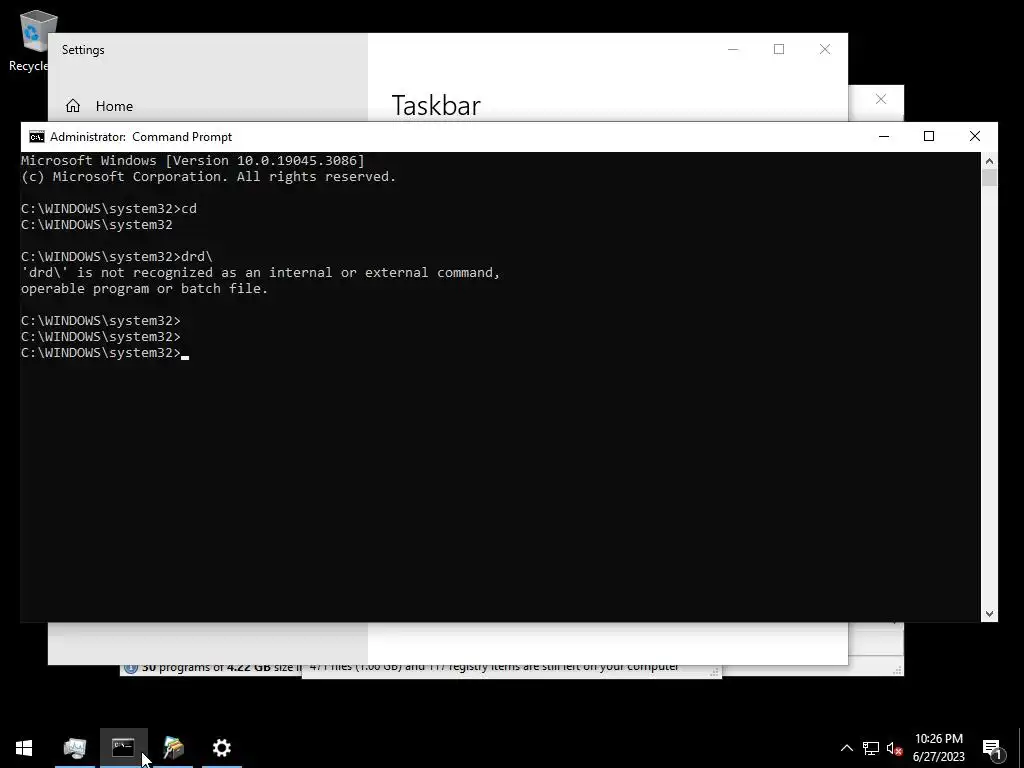
Task: Open the notification action center
Action: (992, 748)
